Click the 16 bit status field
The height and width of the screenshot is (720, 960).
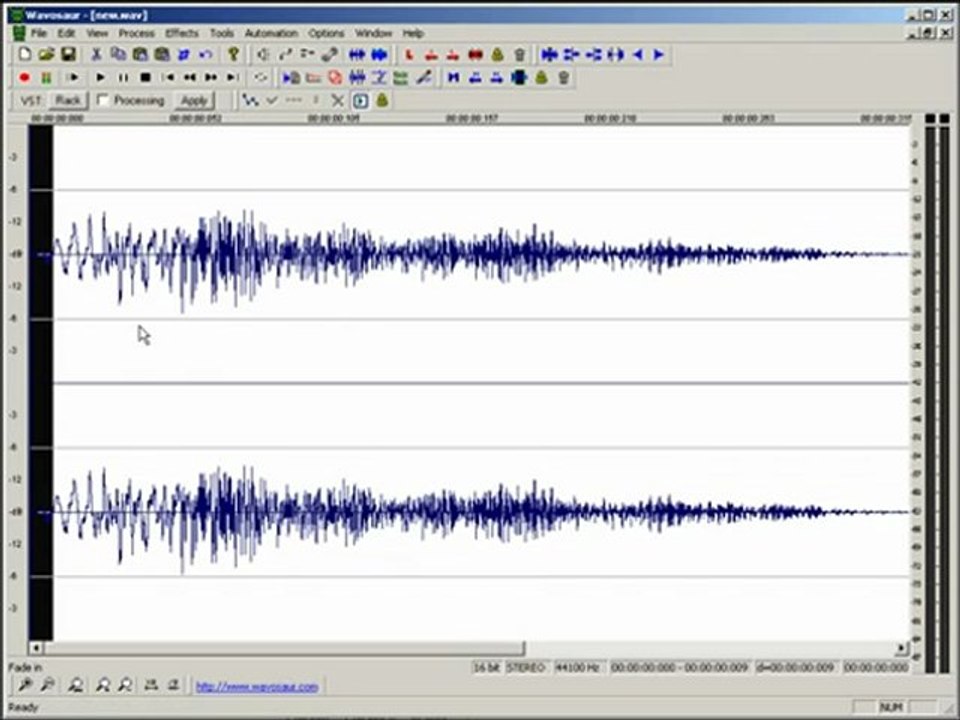pos(487,667)
